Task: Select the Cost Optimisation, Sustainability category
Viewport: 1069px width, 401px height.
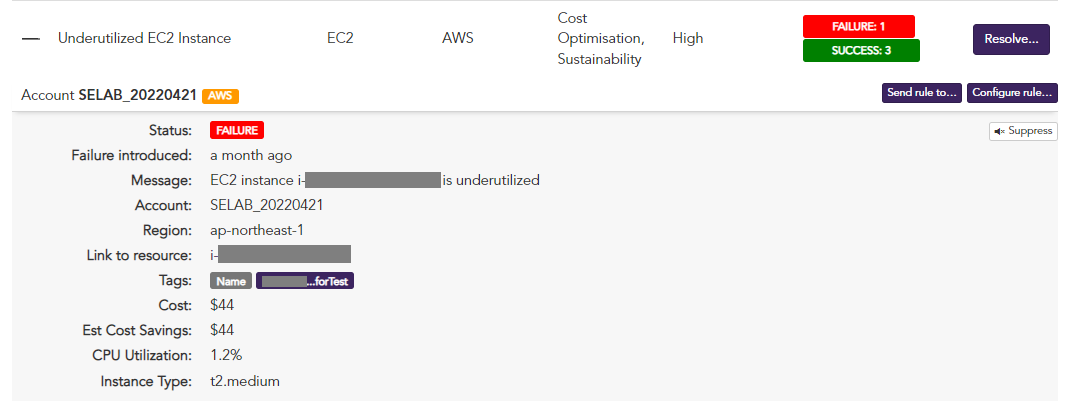Action: [600, 39]
